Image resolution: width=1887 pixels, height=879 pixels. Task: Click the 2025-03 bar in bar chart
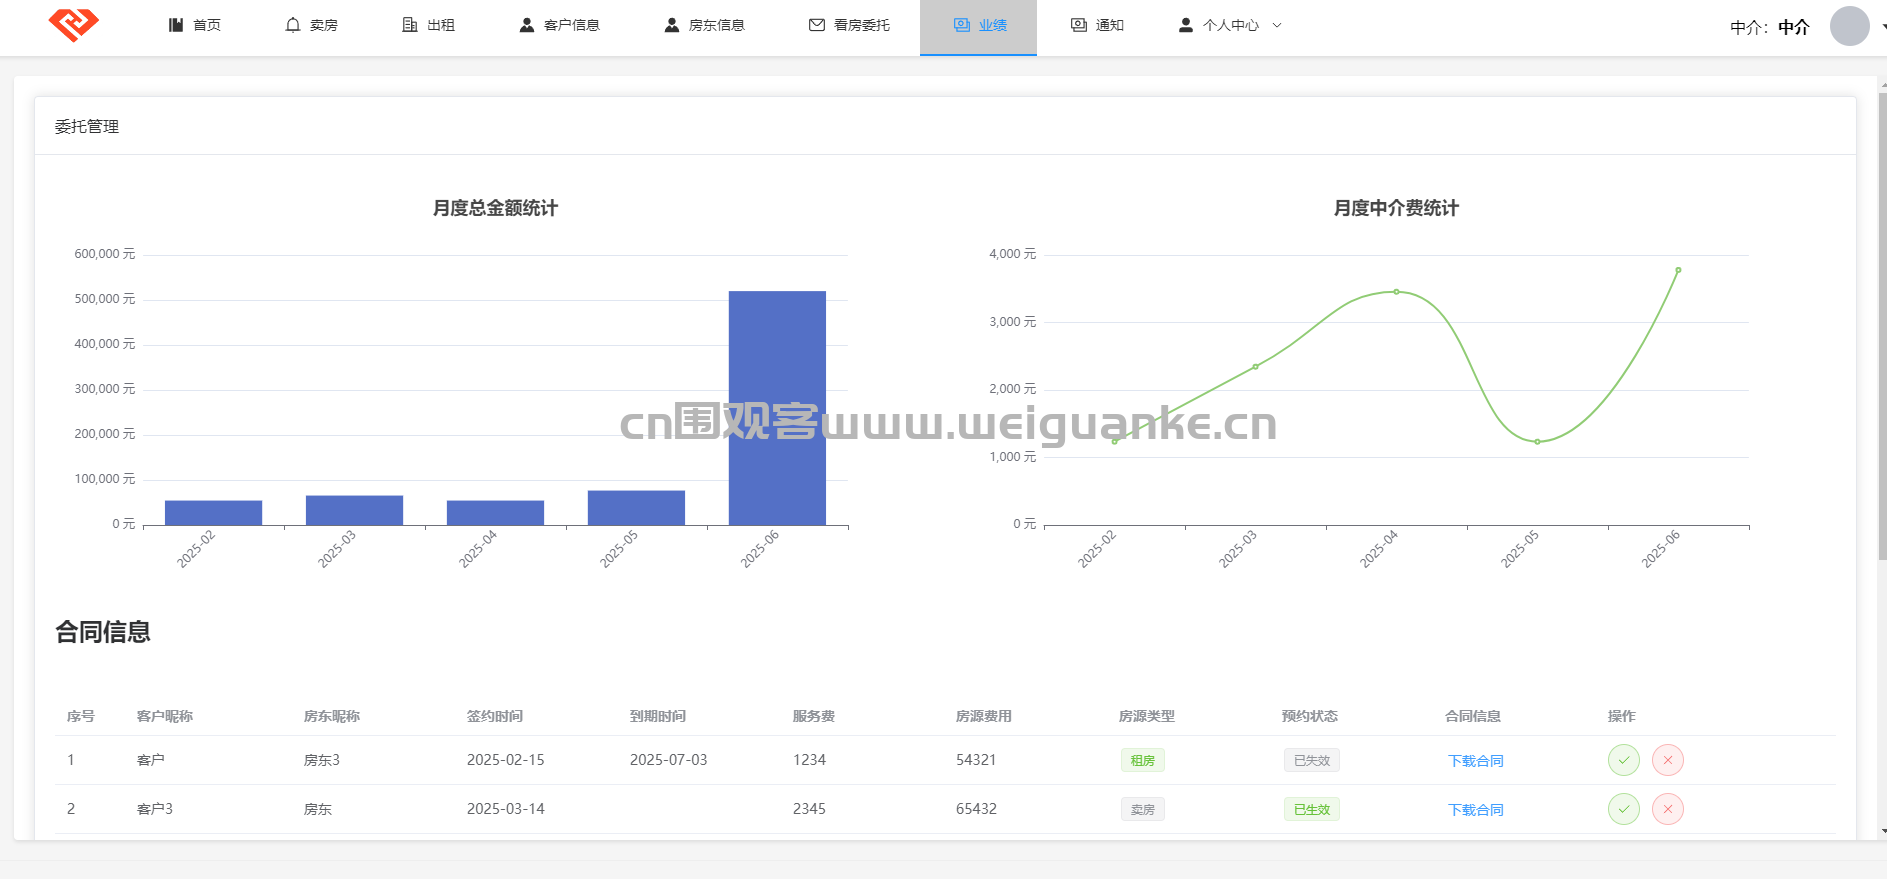(x=354, y=510)
